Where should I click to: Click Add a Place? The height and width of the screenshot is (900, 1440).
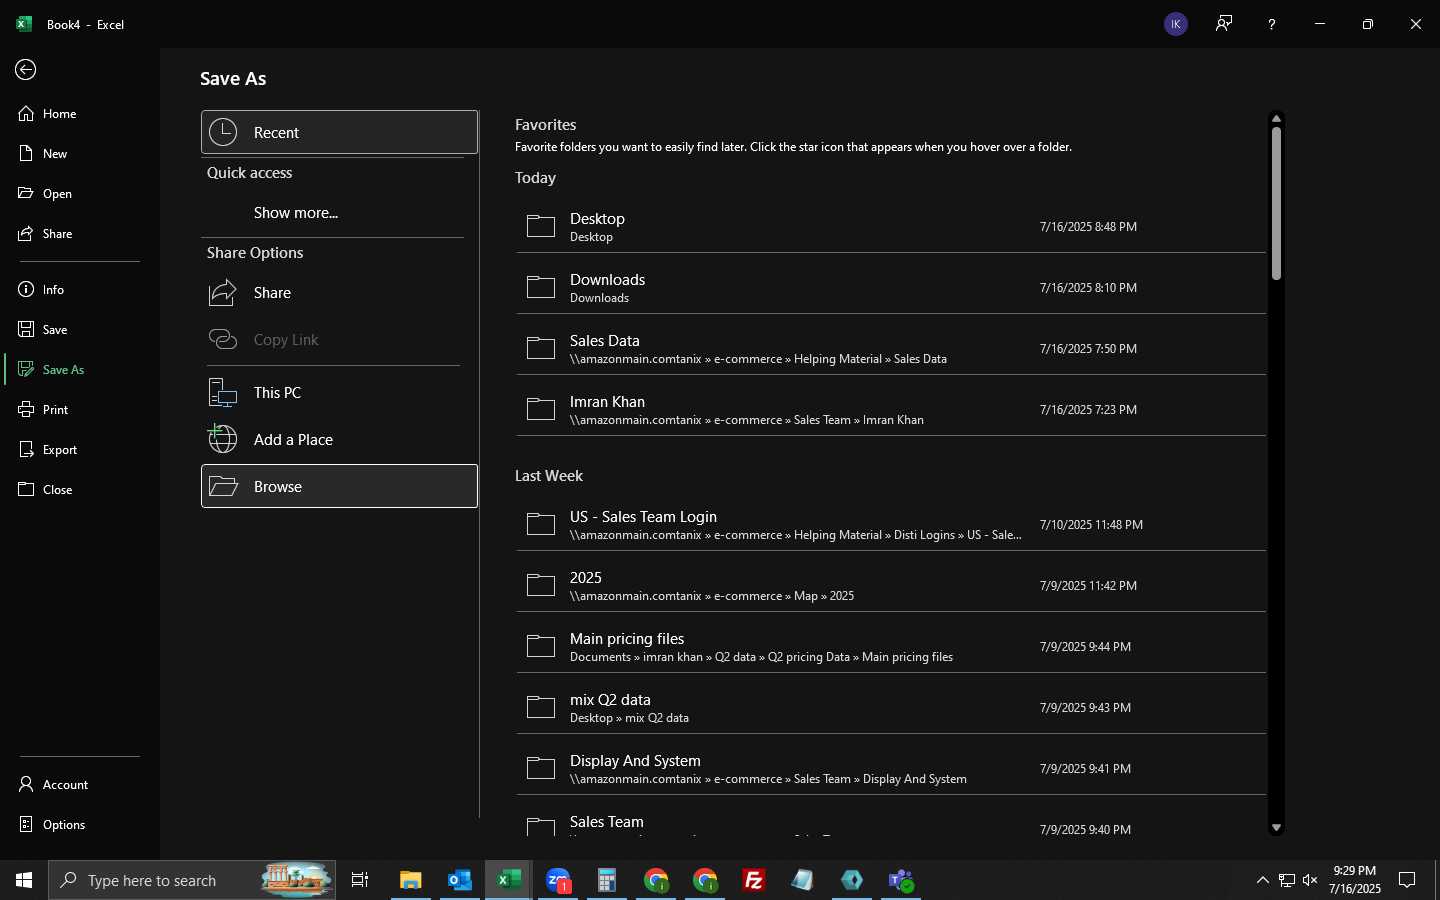[x=340, y=440]
